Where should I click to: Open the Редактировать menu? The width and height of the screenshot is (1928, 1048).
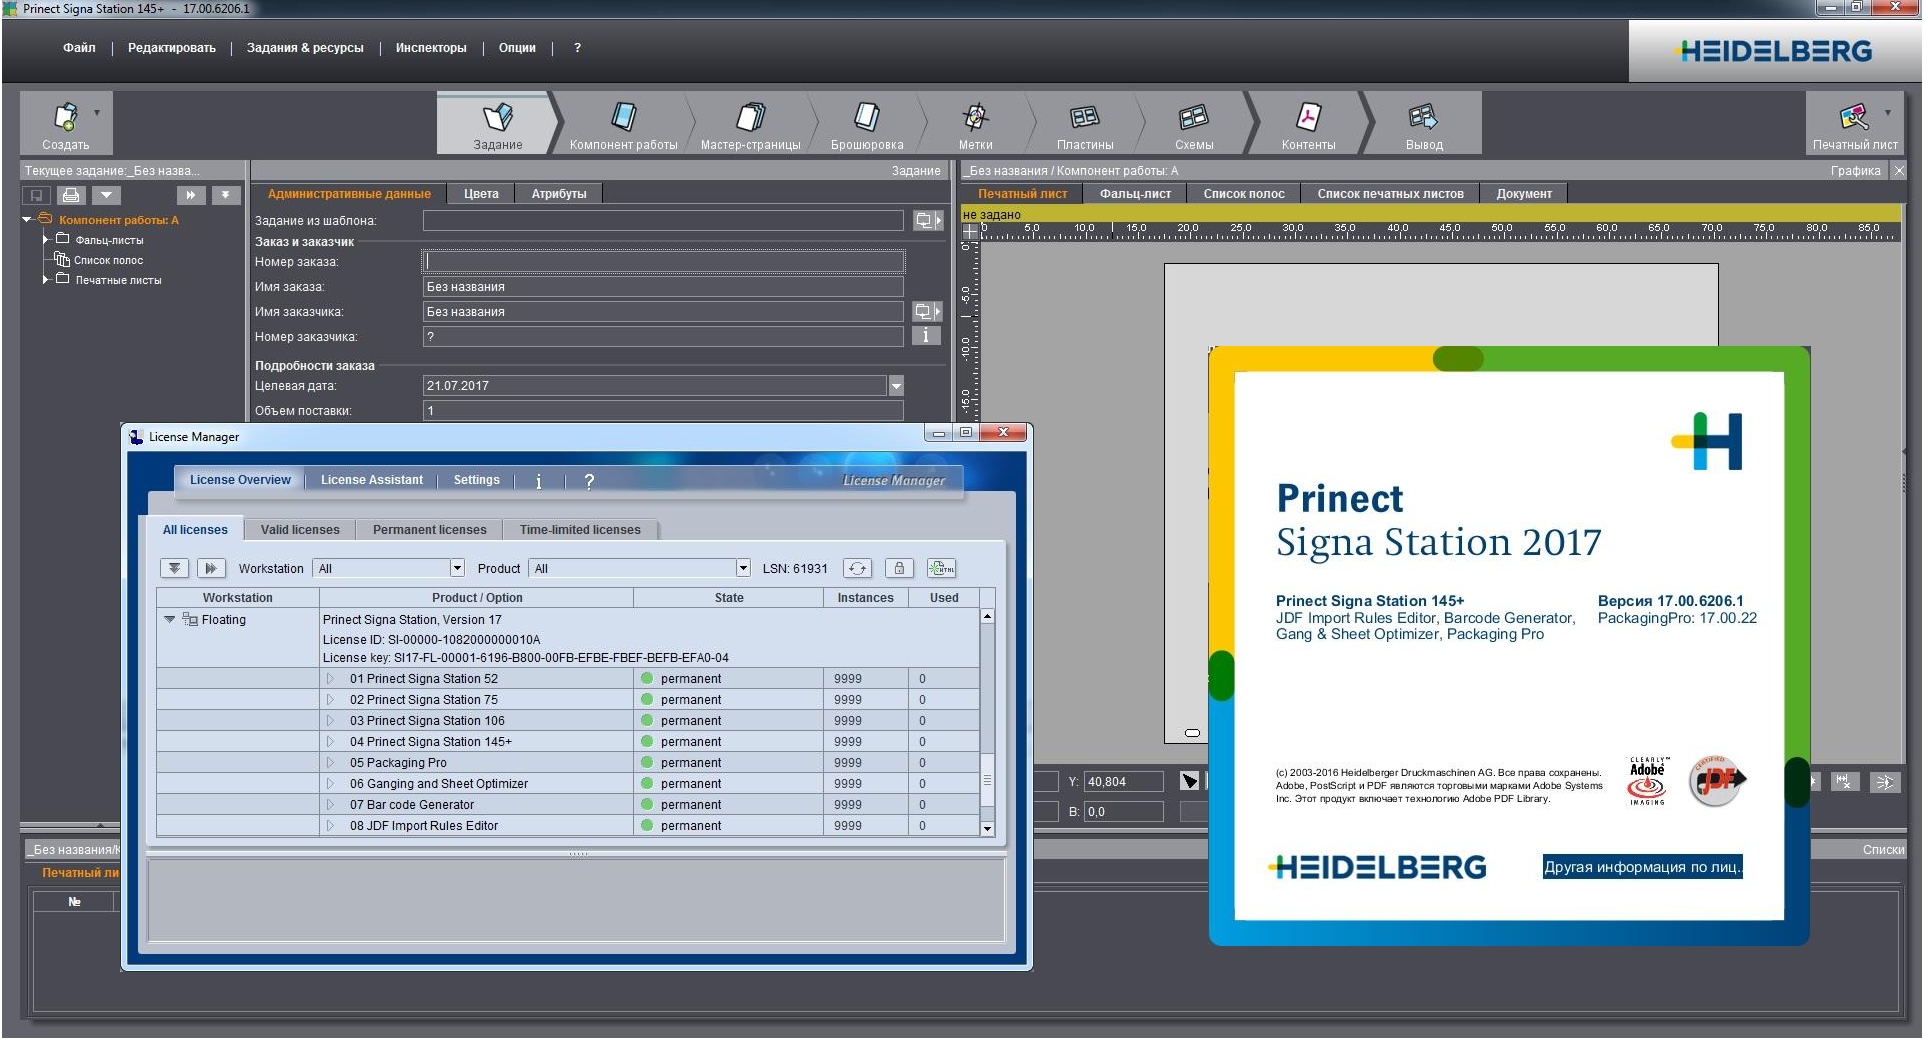pyautogui.click(x=171, y=48)
